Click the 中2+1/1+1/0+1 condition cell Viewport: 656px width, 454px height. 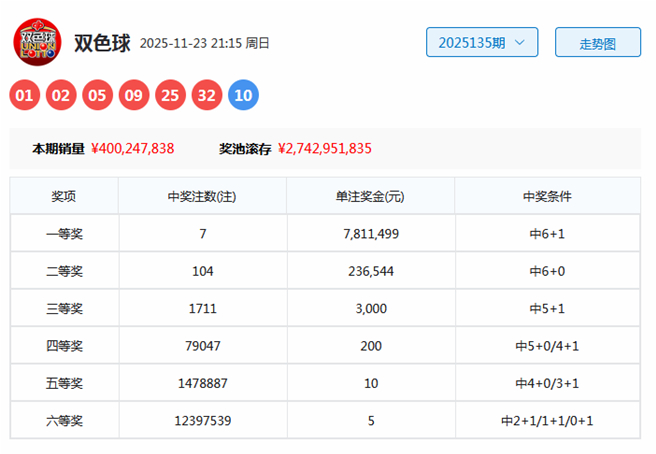pos(548,421)
